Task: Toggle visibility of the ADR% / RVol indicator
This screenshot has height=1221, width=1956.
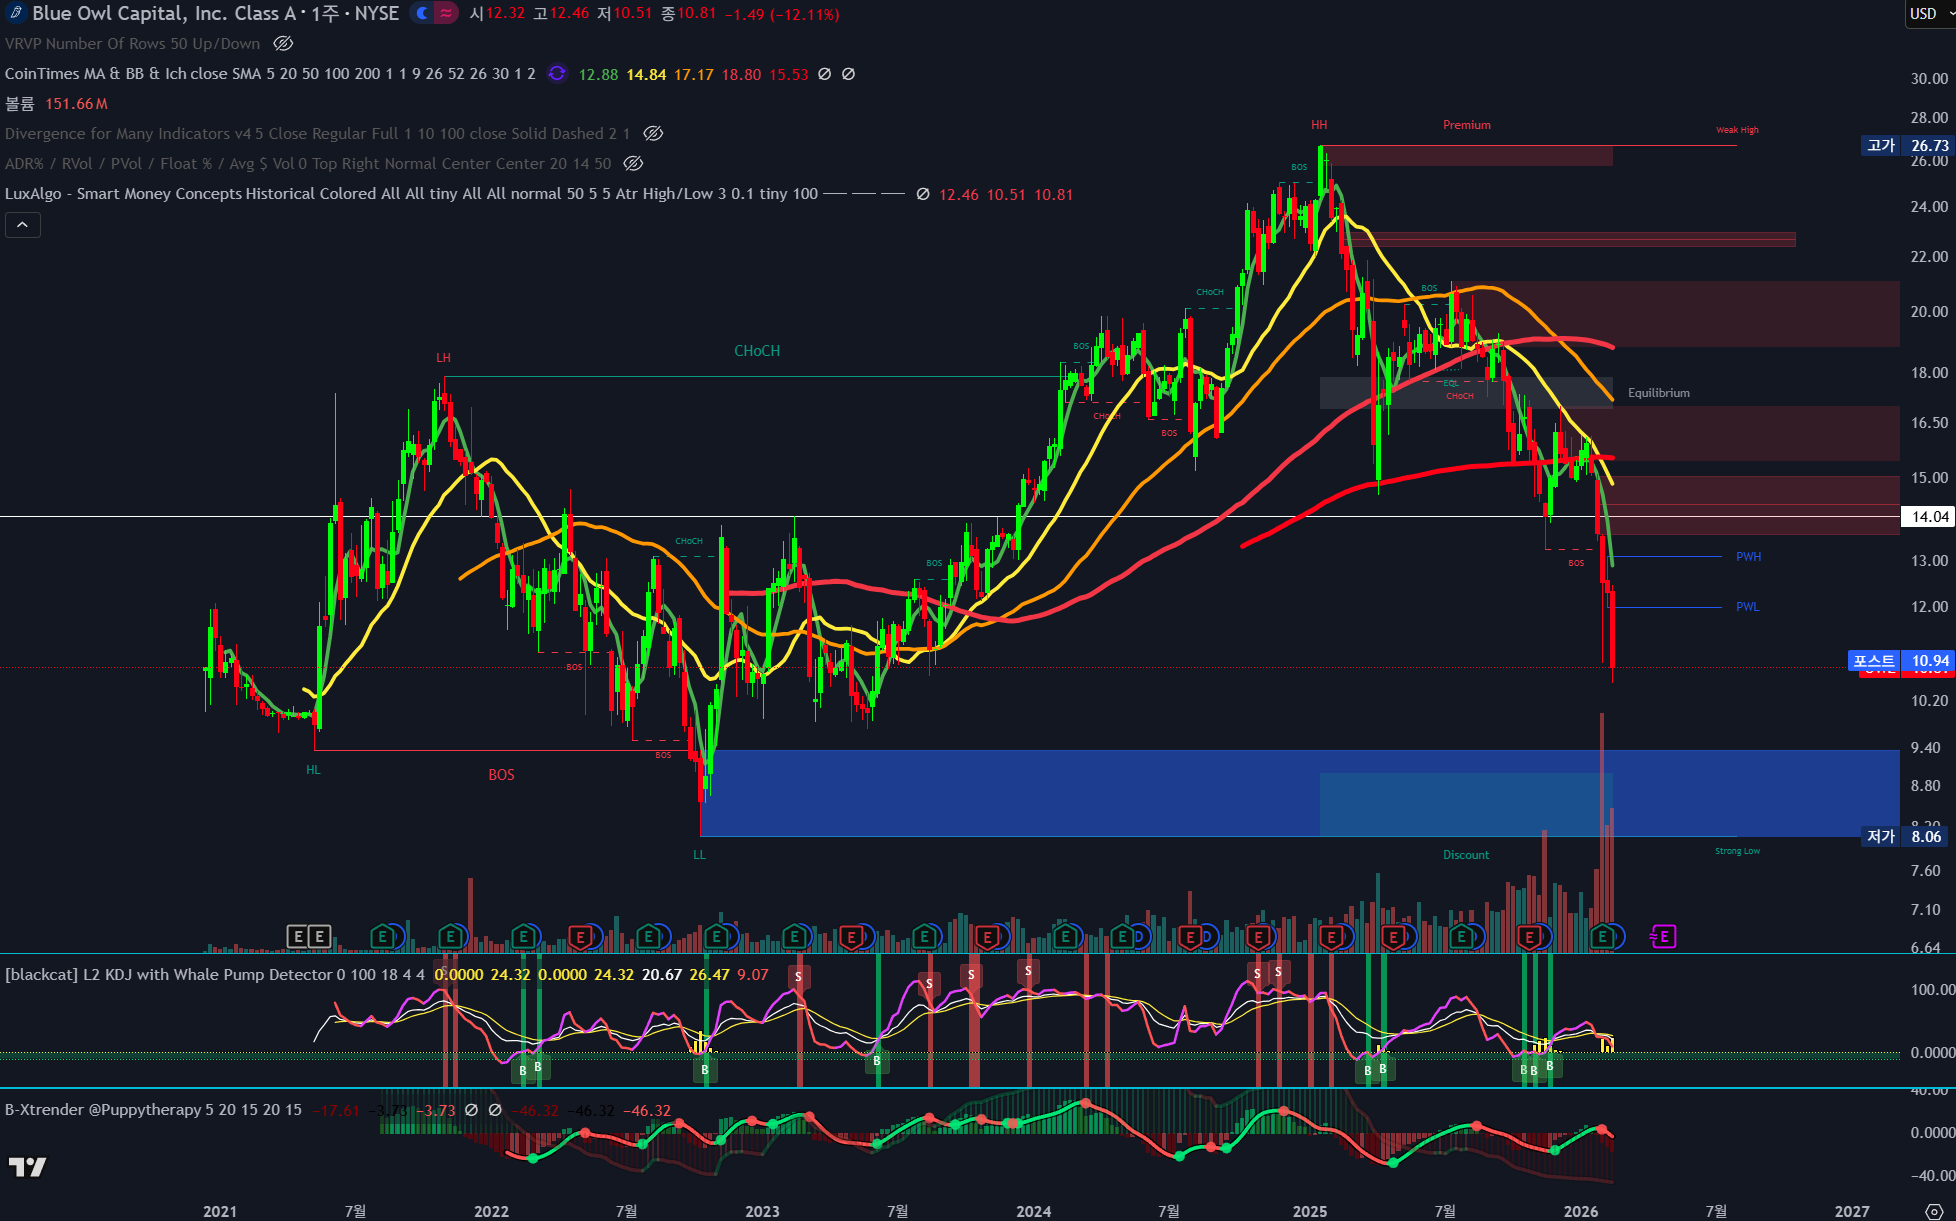Action: pos(633,163)
